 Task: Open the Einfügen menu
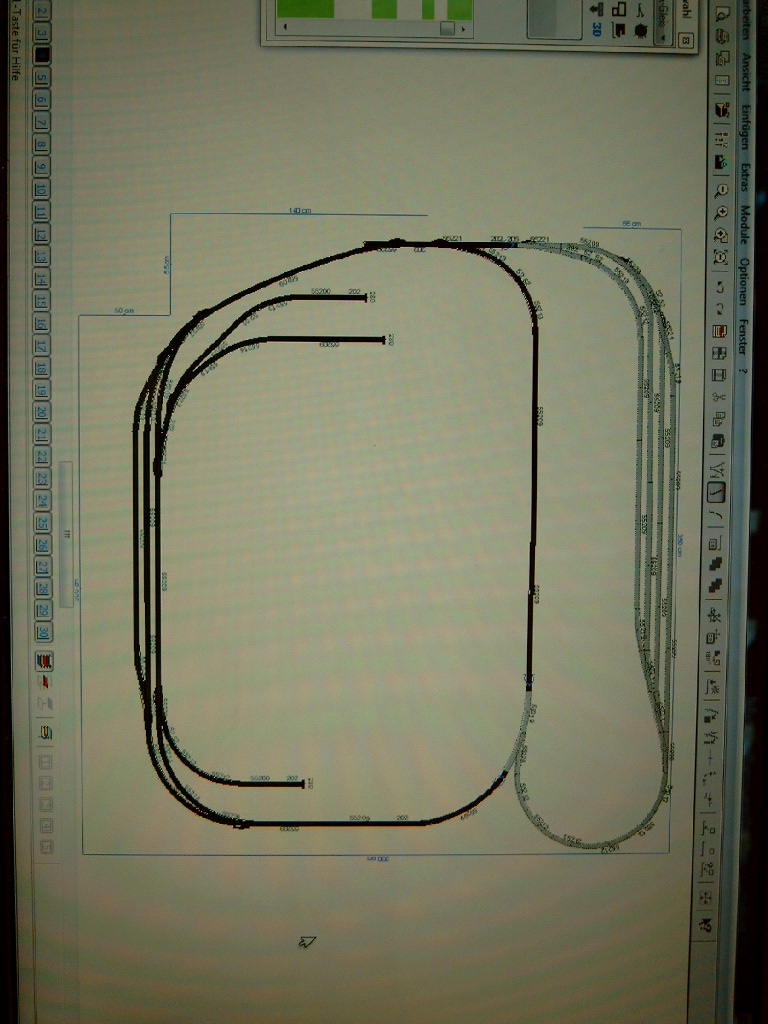pos(745,129)
